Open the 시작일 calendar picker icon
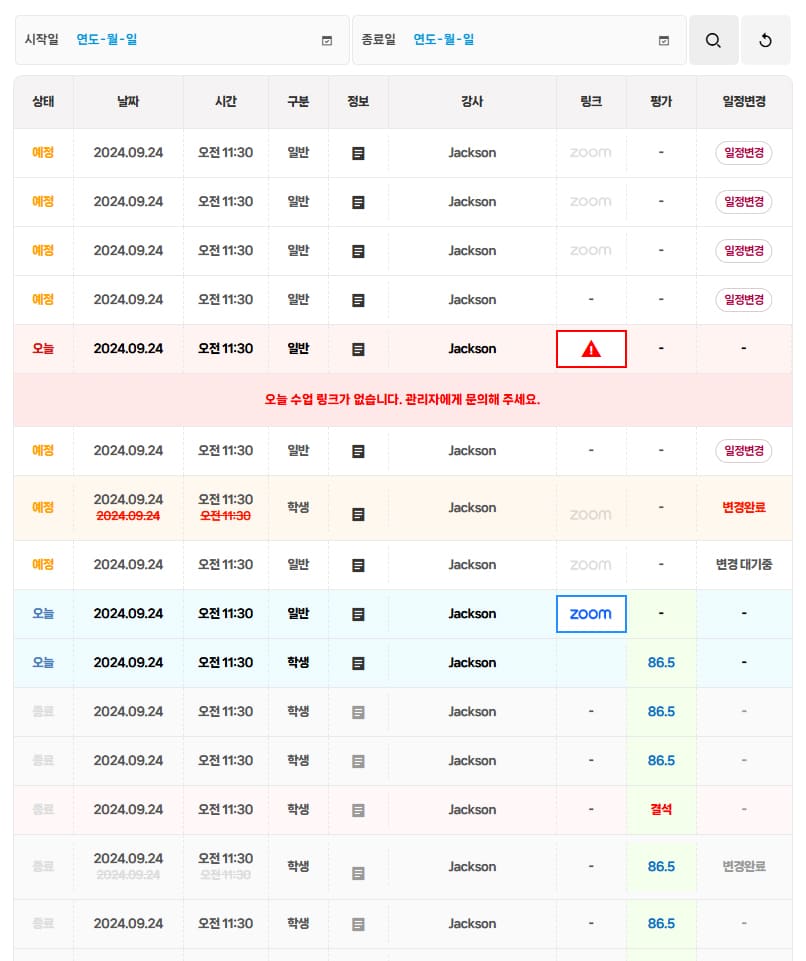The image size is (806, 961). tap(326, 40)
